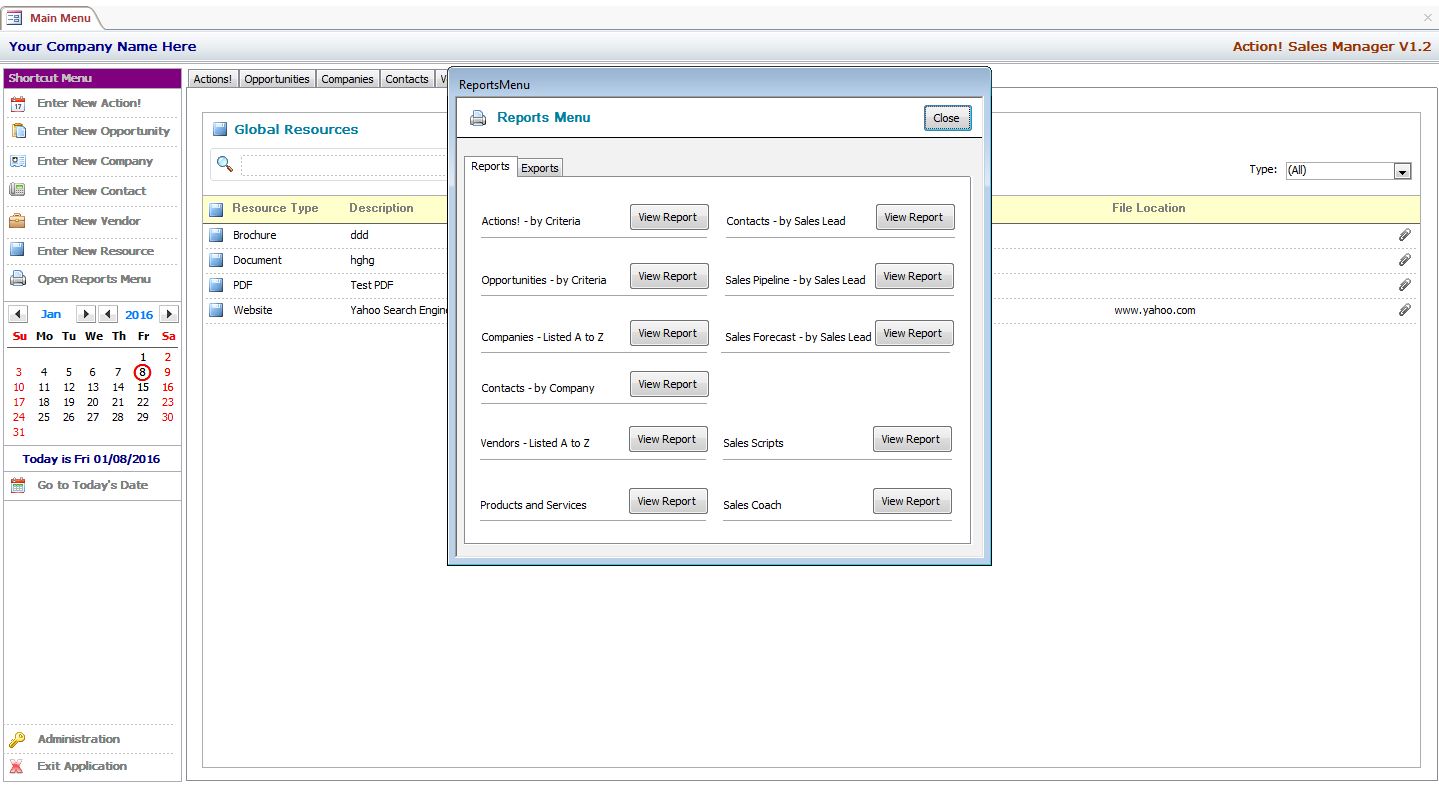
Task: Click the Enter New Opportunity icon
Action: click(18, 131)
